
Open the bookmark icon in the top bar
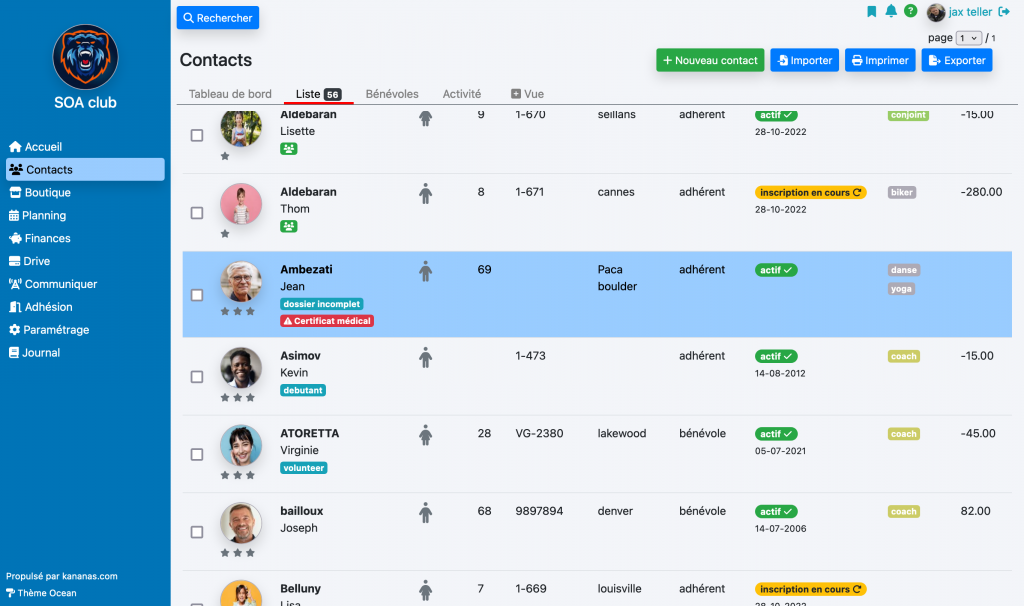click(871, 12)
